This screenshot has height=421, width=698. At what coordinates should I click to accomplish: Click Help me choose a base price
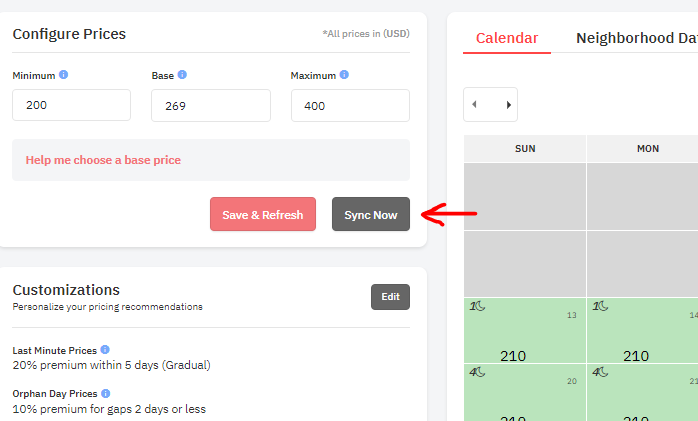[103, 160]
